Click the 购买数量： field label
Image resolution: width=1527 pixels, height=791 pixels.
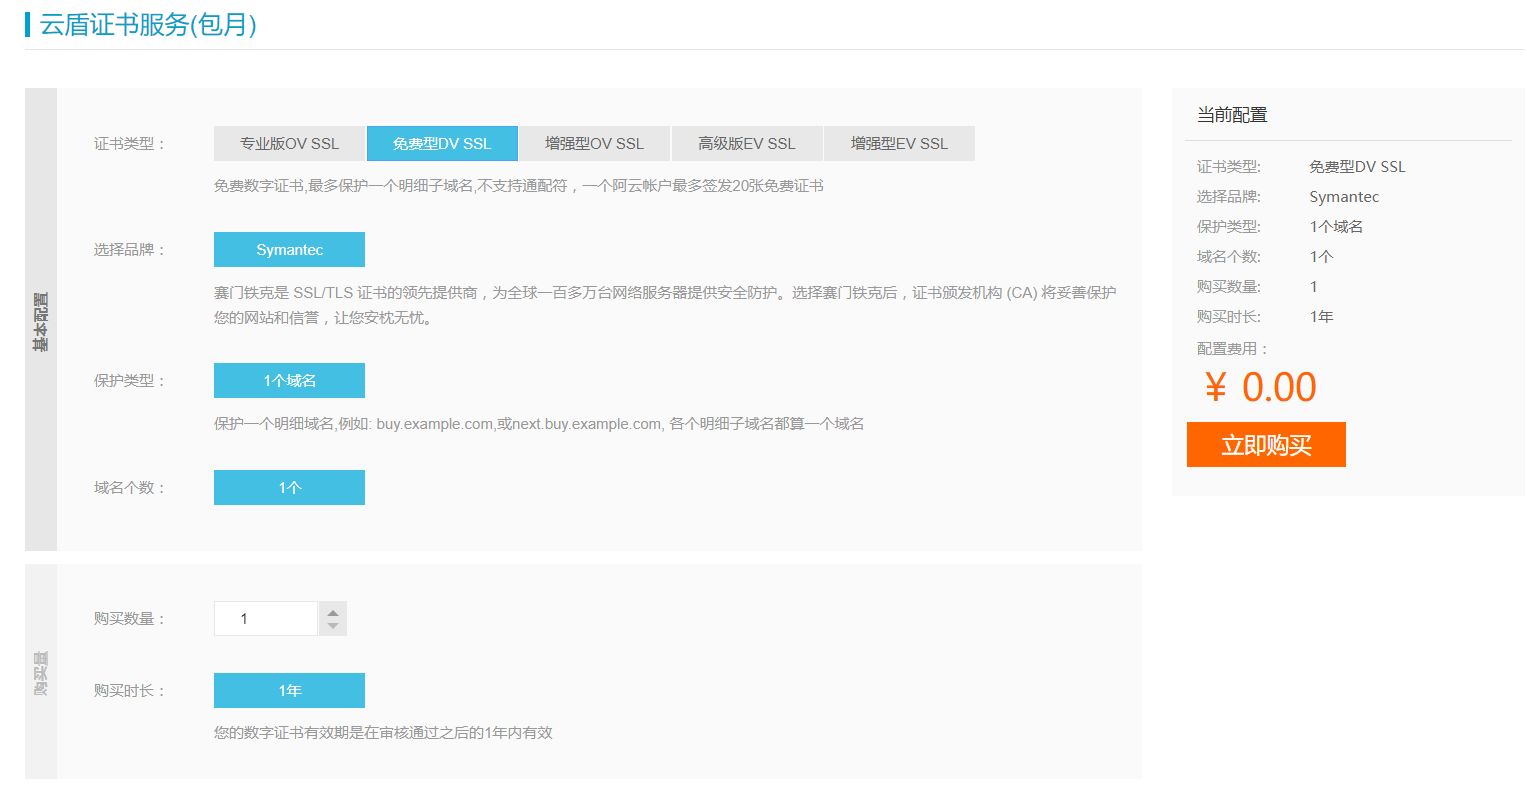(x=130, y=619)
